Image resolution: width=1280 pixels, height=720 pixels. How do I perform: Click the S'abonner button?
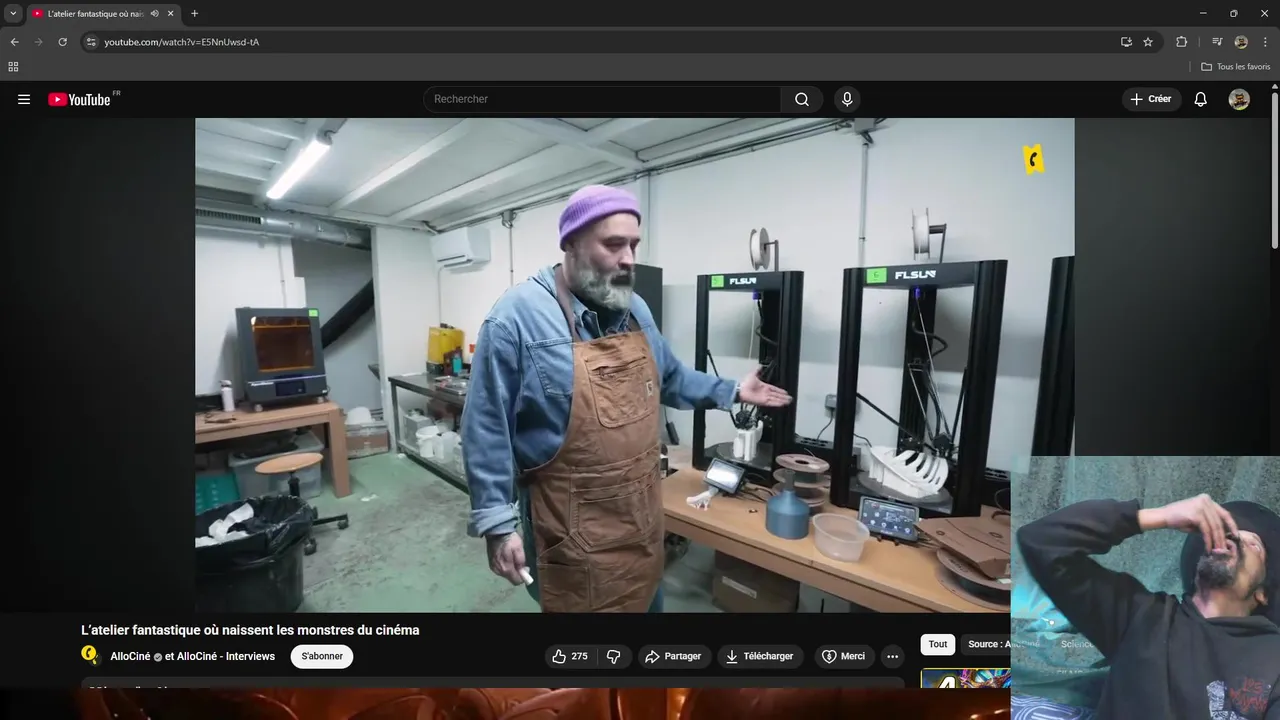(x=322, y=656)
